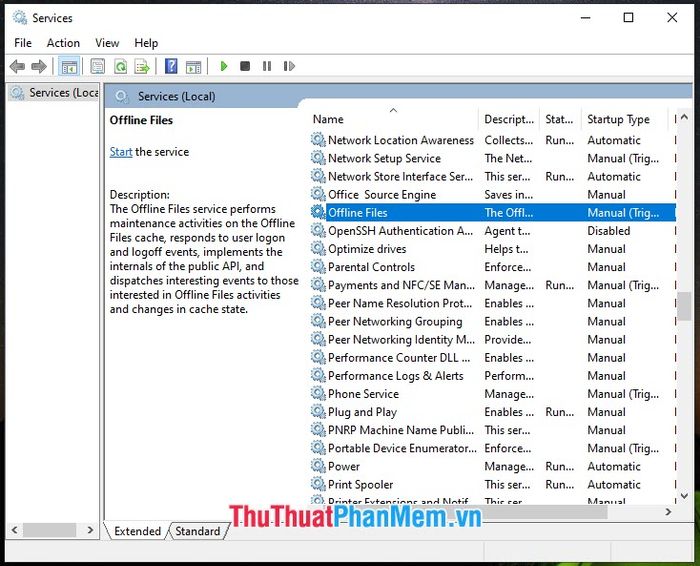The width and height of the screenshot is (700, 566).
Task: Open the View menu
Action: [107, 43]
